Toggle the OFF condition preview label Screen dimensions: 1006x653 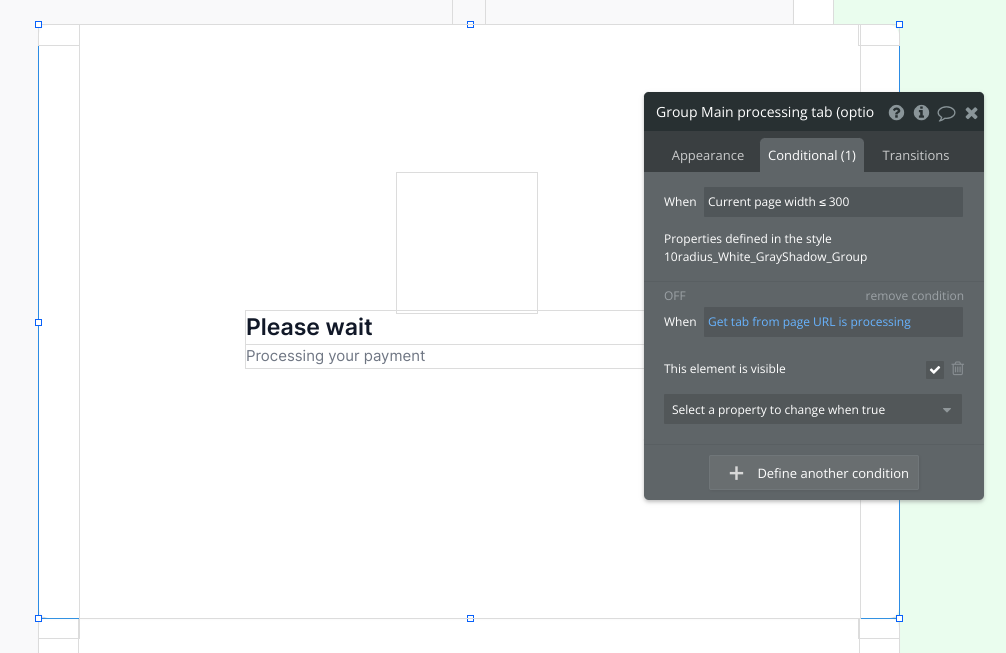(x=675, y=296)
